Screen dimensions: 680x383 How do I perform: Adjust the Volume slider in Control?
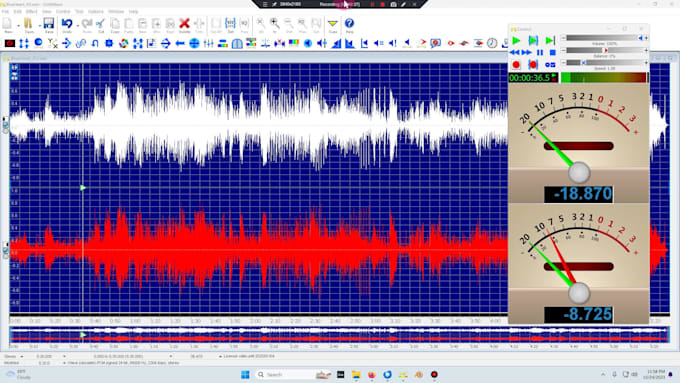[605, 38]
